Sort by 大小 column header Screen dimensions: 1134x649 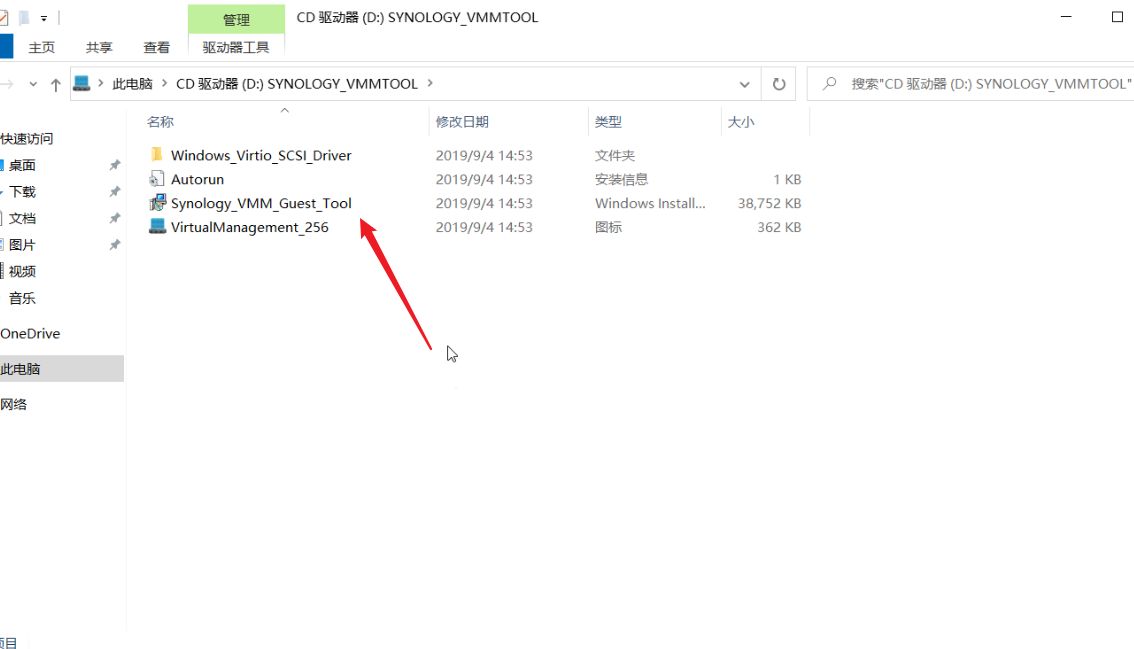pyautogui.click(x=741, y=122)
